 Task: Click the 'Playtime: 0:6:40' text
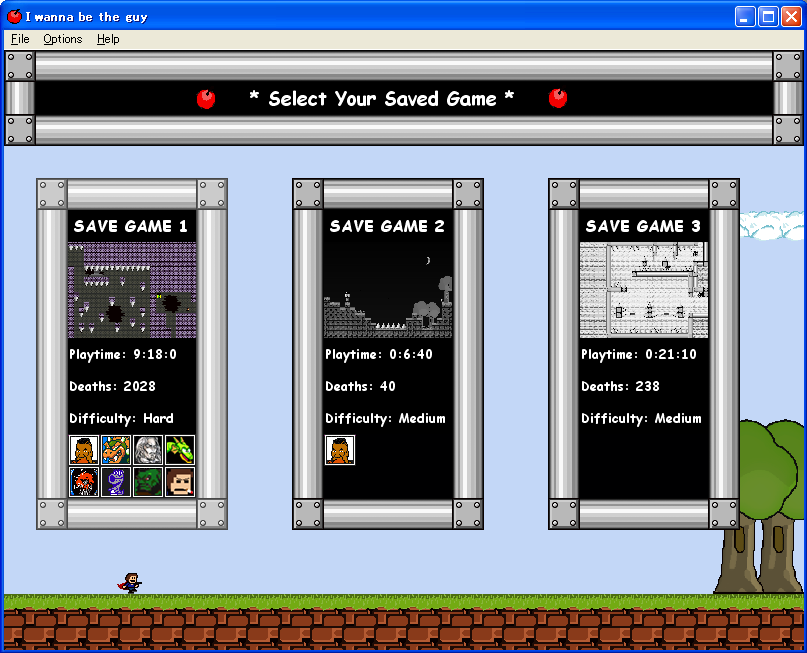(379, 355)
